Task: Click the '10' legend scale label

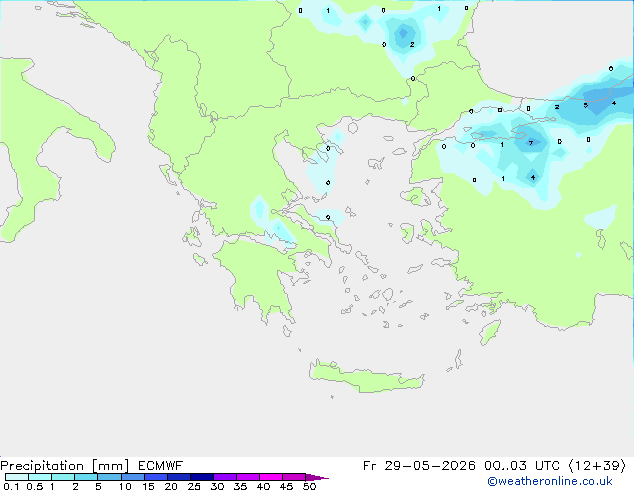Action: point(125,486)
